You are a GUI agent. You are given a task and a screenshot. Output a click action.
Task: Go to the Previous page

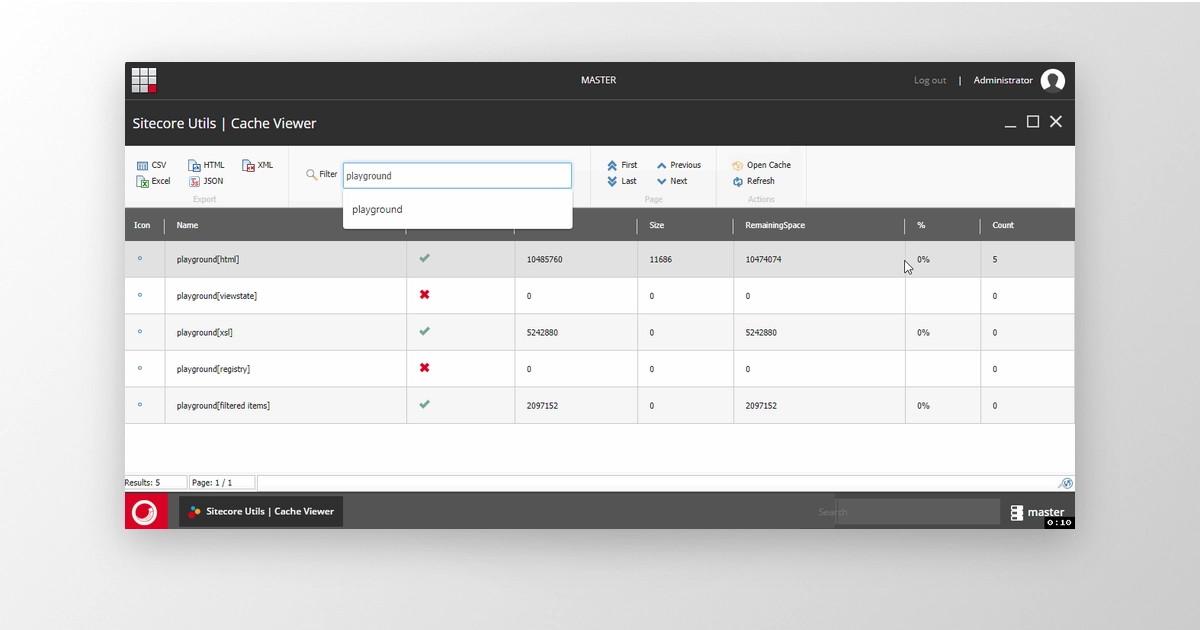pyautogui.click(x=679, y=165)
